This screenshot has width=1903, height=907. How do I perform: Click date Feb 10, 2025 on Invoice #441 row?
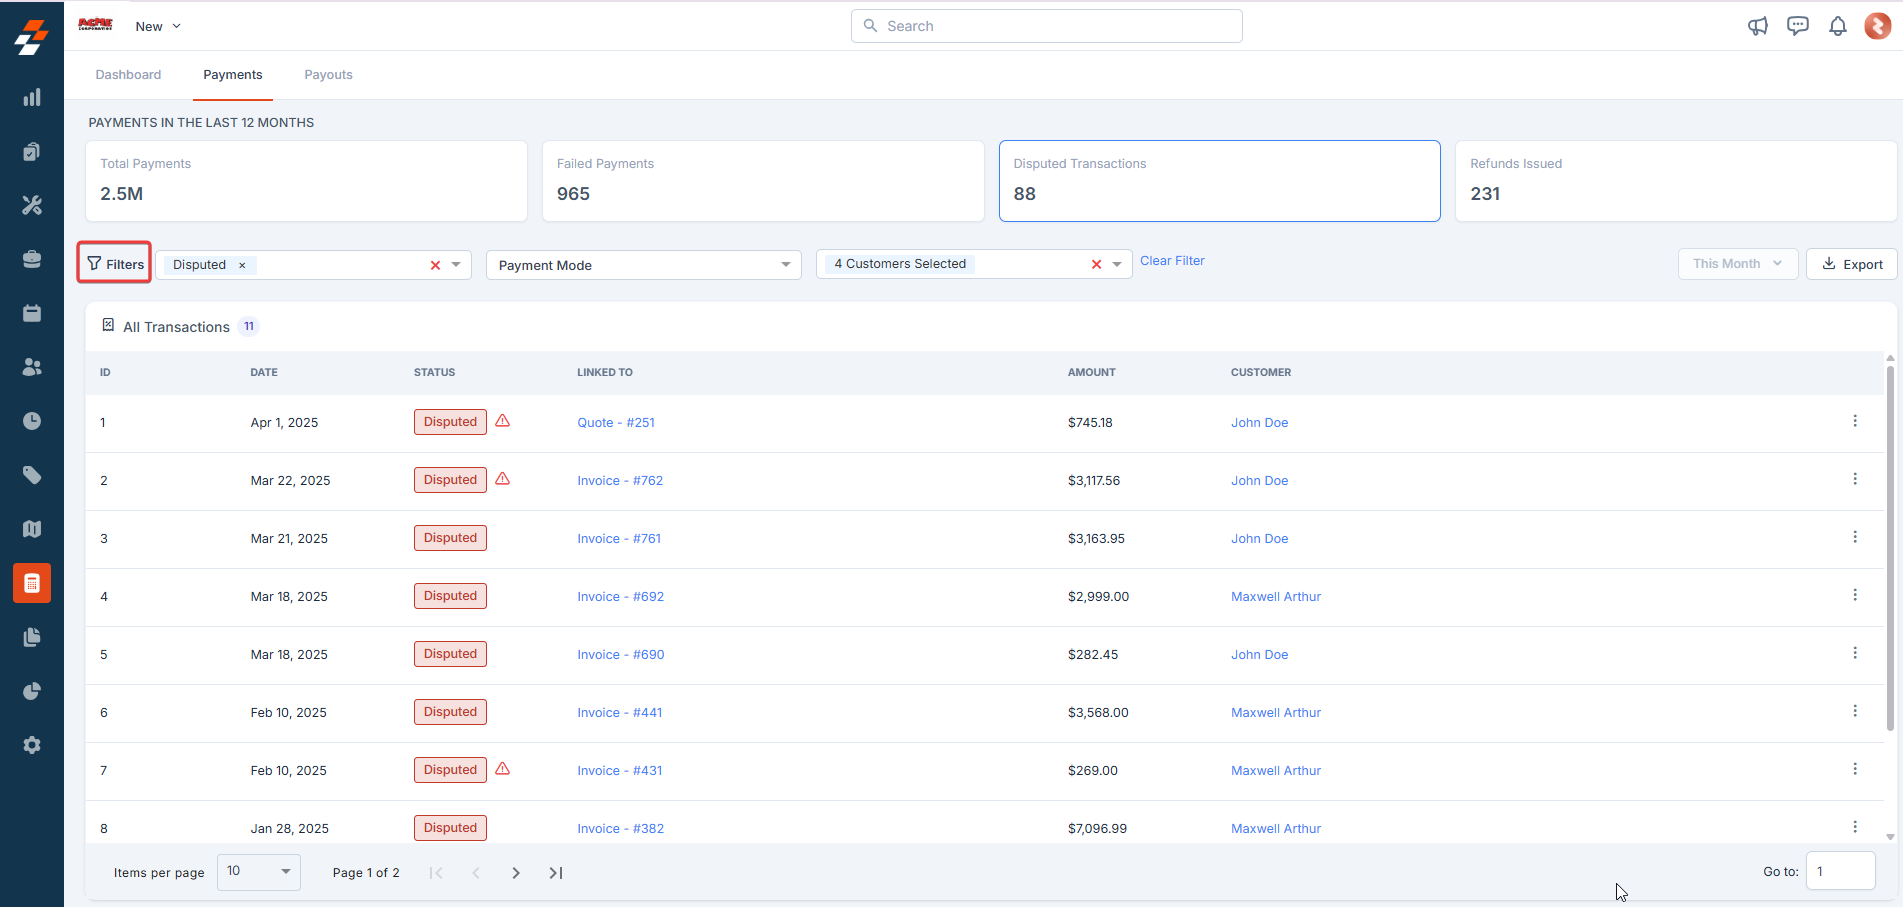[288, 712]
